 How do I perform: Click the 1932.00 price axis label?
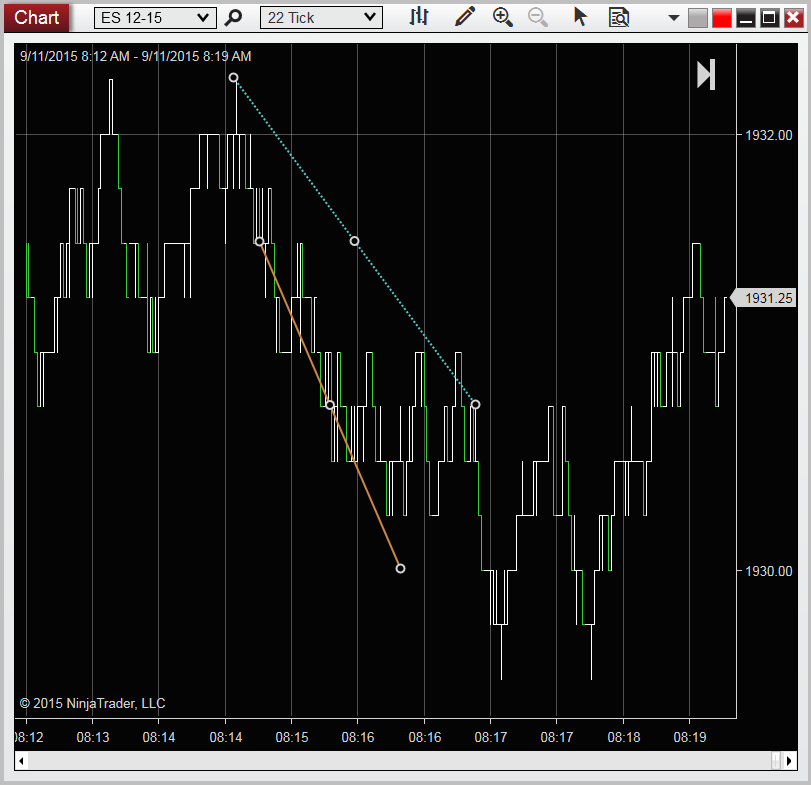(768, 135)
